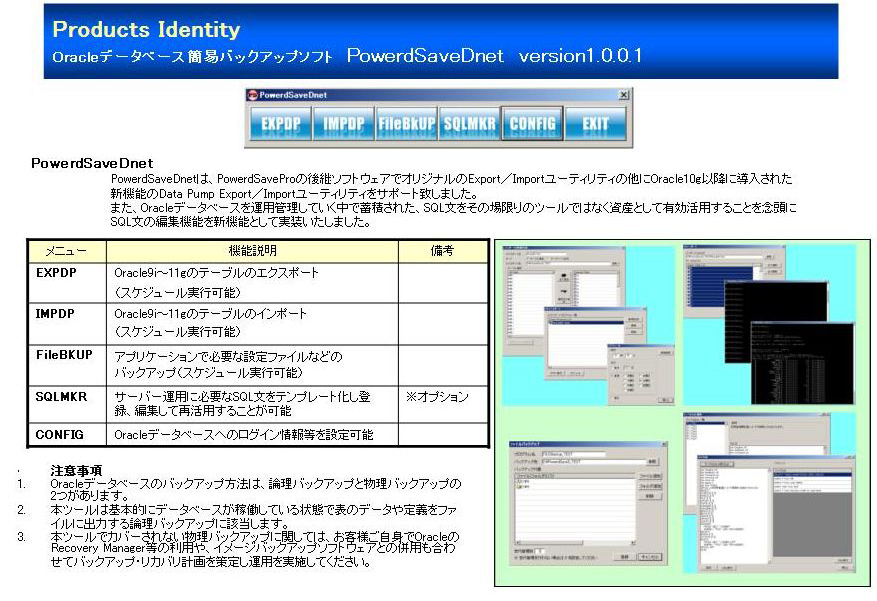This screenshot has width=877, height=601.
Task: Click the "機能説明" table header
Action: click(x=252, y=251)
